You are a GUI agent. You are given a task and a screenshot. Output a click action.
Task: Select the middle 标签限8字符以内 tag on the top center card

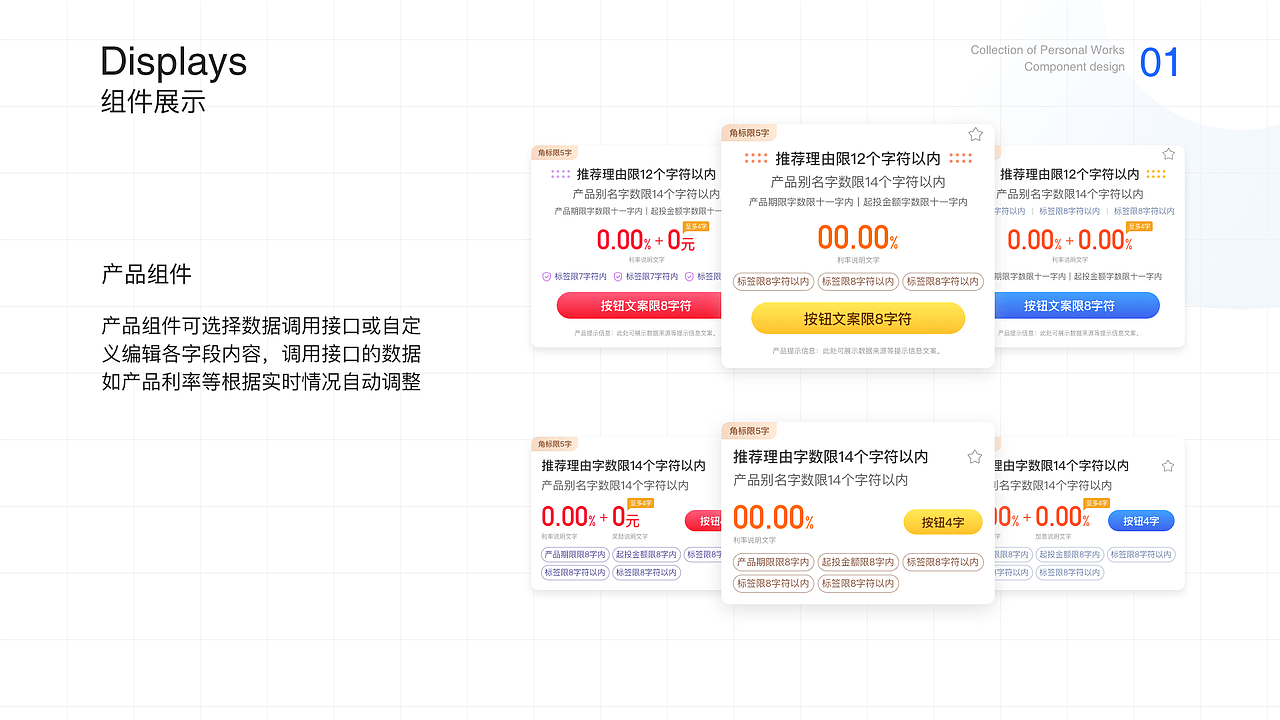858,282
